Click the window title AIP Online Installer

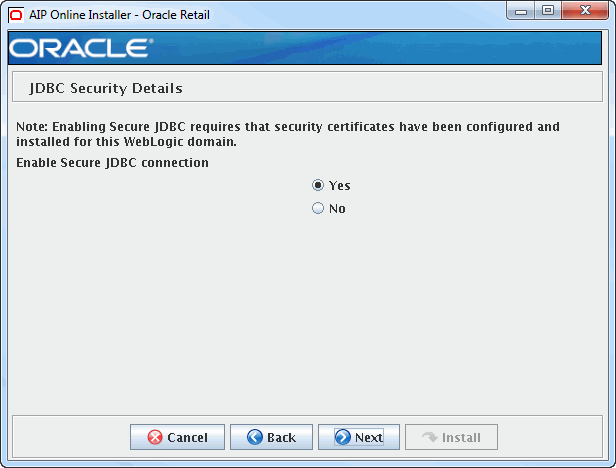[x=119, y=15]
